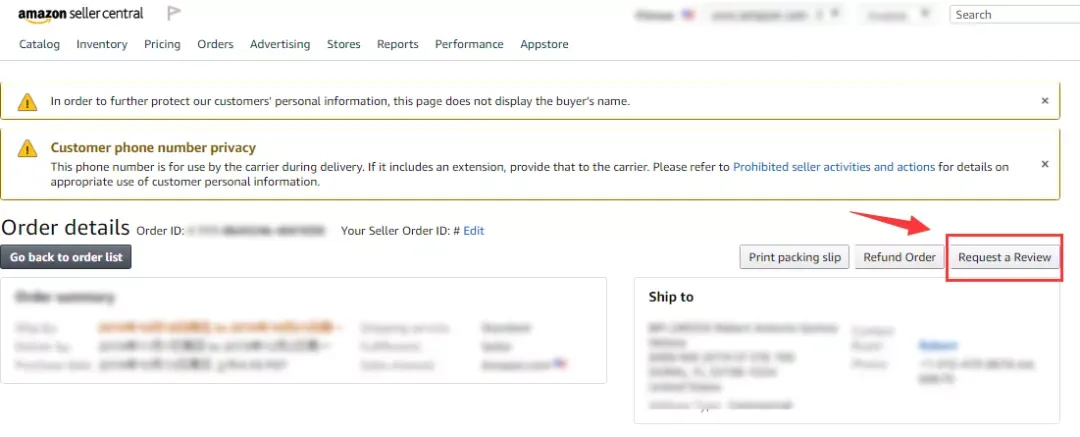The width and height of the screenshot is (1080, 437).
Task: Close the customer phone number privacy alert
Action: (x=1045, y=164)
